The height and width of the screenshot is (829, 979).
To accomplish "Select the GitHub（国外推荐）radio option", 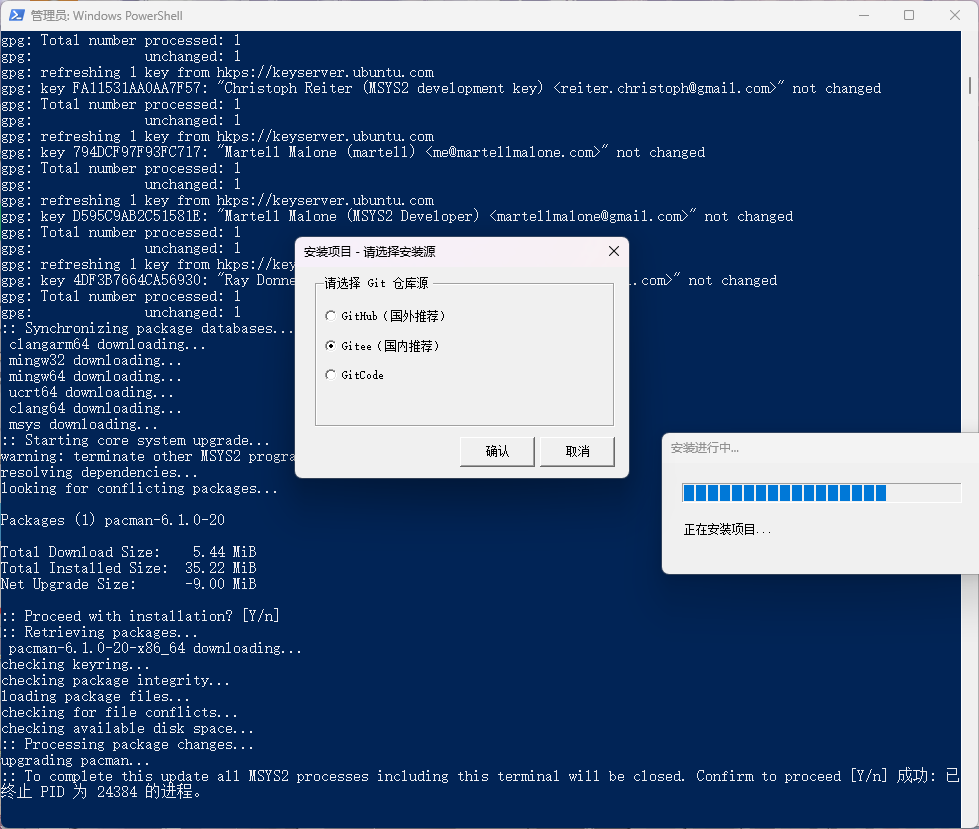I will point(331,316).
